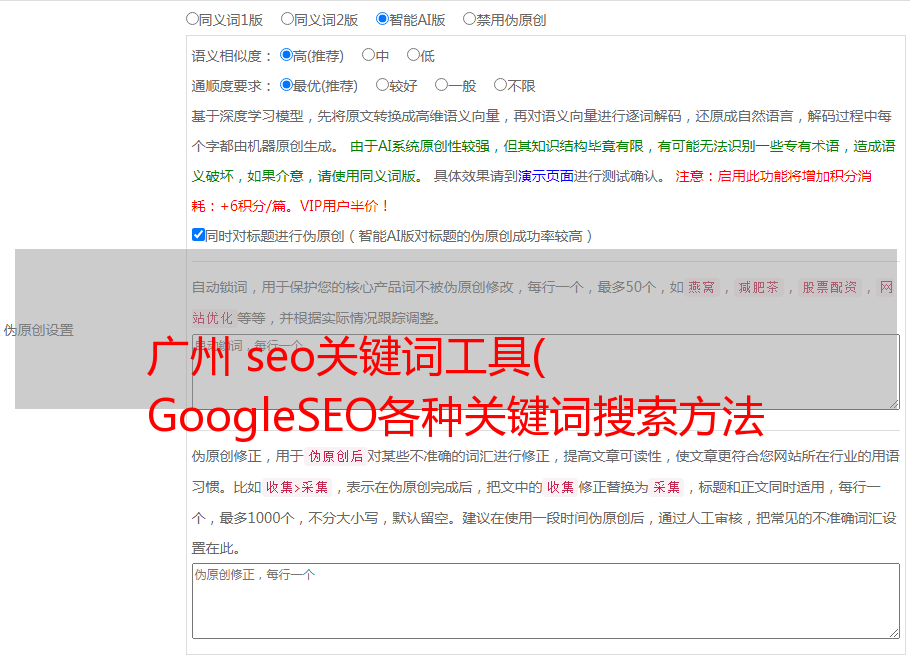Click the 股票配资 example keyword tag
Image resolution: width=911 pixels, height=658 pixels.
tap(830, 287)
